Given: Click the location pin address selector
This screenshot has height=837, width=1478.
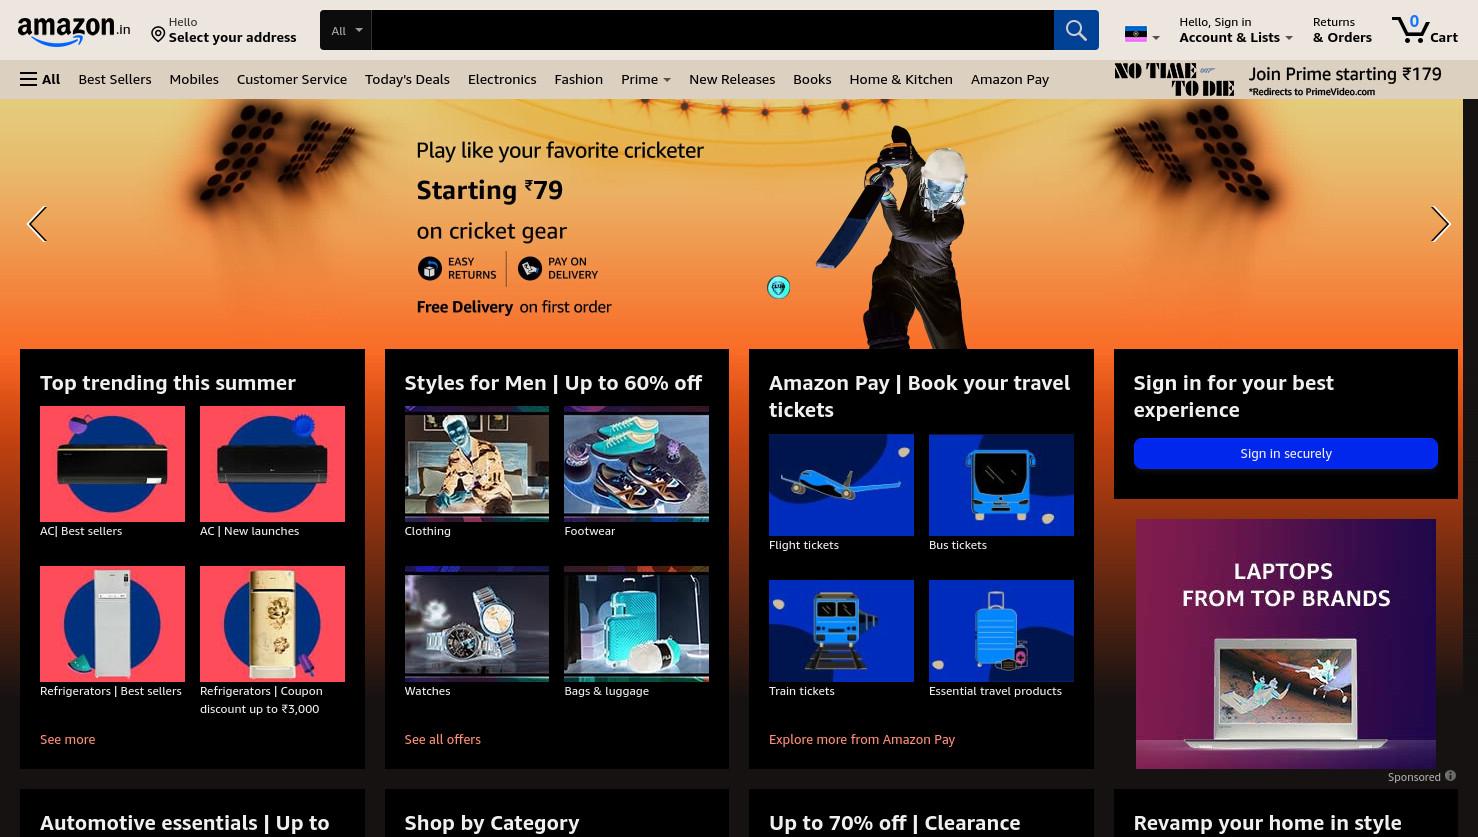Looking at the screenshot, I should tap(224, 30).
